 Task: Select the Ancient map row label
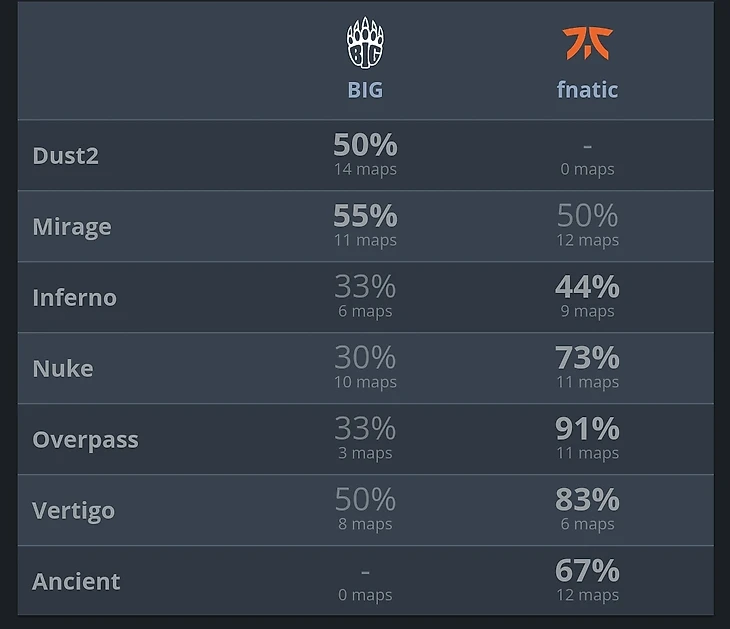point(76,582)
